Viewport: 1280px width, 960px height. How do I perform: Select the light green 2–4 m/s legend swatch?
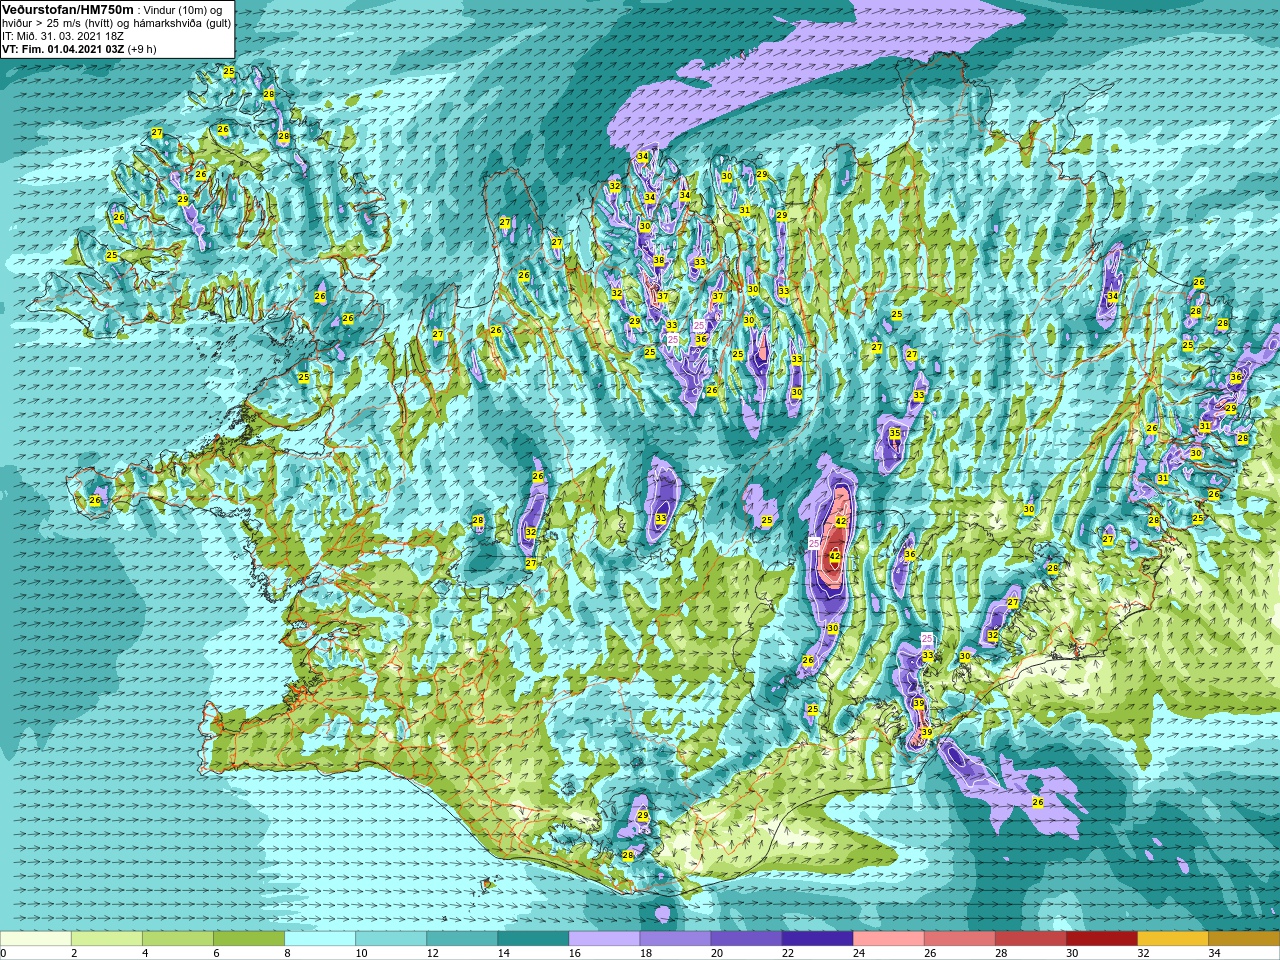tap(107, 939)
